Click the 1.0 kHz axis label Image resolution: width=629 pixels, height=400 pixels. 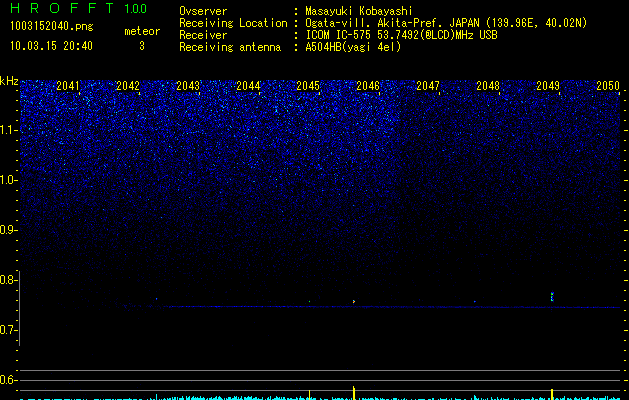pyautogui.click(x=8, y=180)
